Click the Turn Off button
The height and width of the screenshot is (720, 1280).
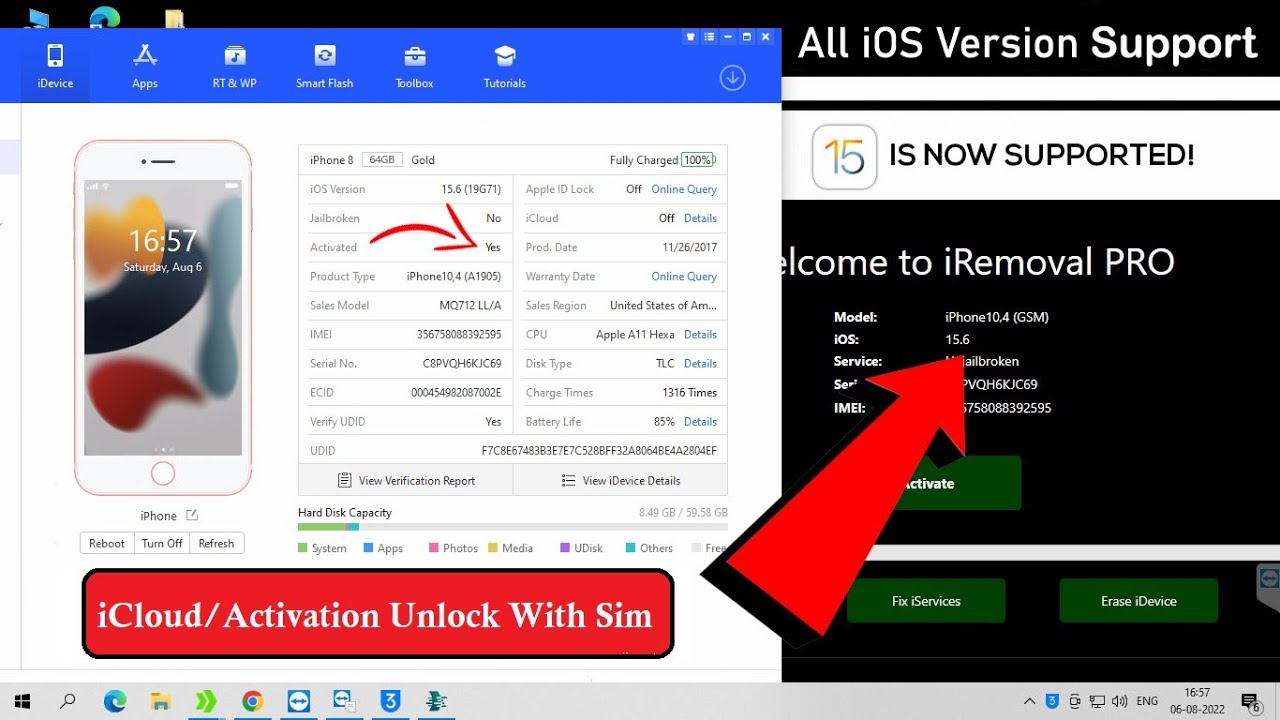point(162,543)
